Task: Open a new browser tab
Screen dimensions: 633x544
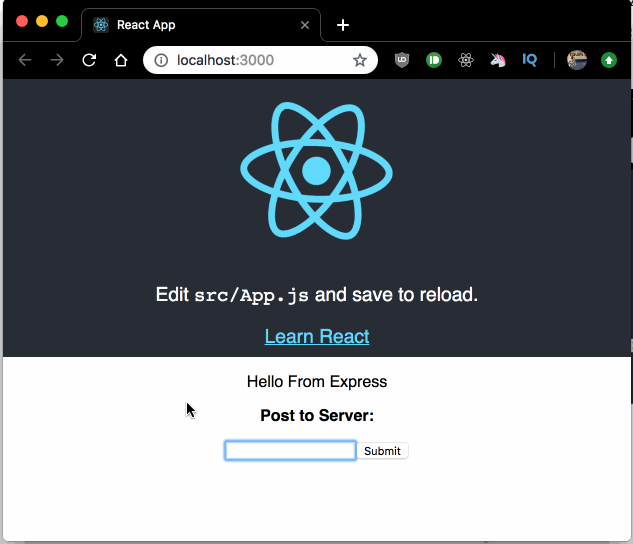Action: click(343, 25)
